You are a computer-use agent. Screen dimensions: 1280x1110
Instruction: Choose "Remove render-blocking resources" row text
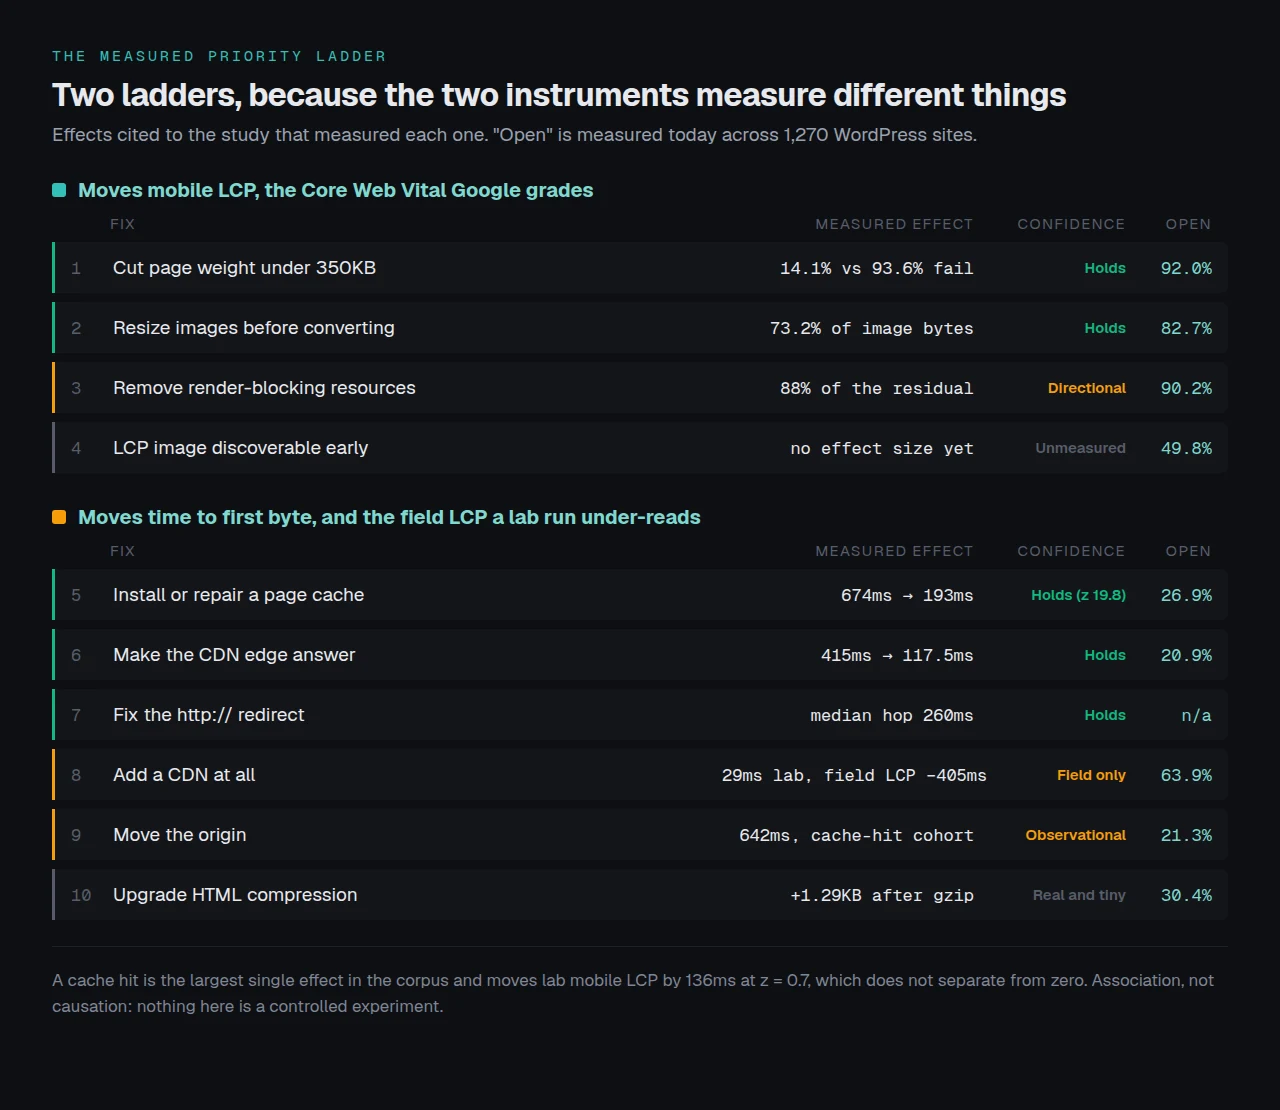pyautogui.click(x=264, y=388)
